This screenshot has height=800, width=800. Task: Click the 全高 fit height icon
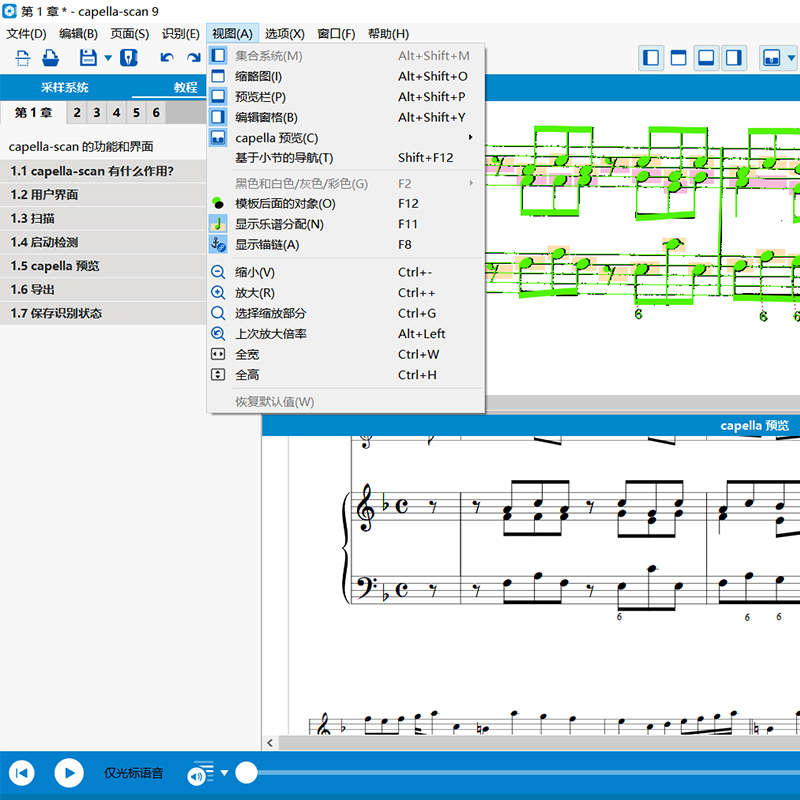218,374
